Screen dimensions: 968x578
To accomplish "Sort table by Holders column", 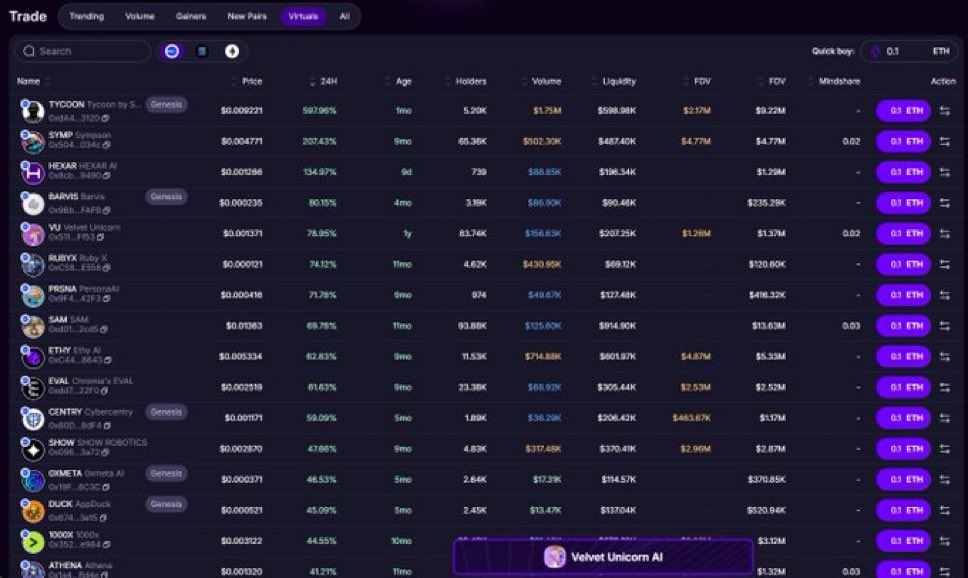I will 465,82.
